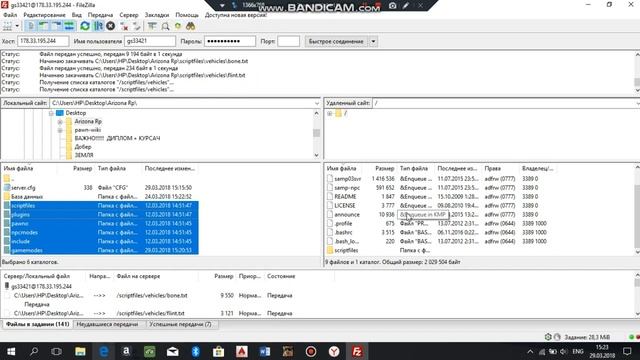The image size is (640, 360).
Task: Switch to the Файлы в задании tab
Action: 37,324
